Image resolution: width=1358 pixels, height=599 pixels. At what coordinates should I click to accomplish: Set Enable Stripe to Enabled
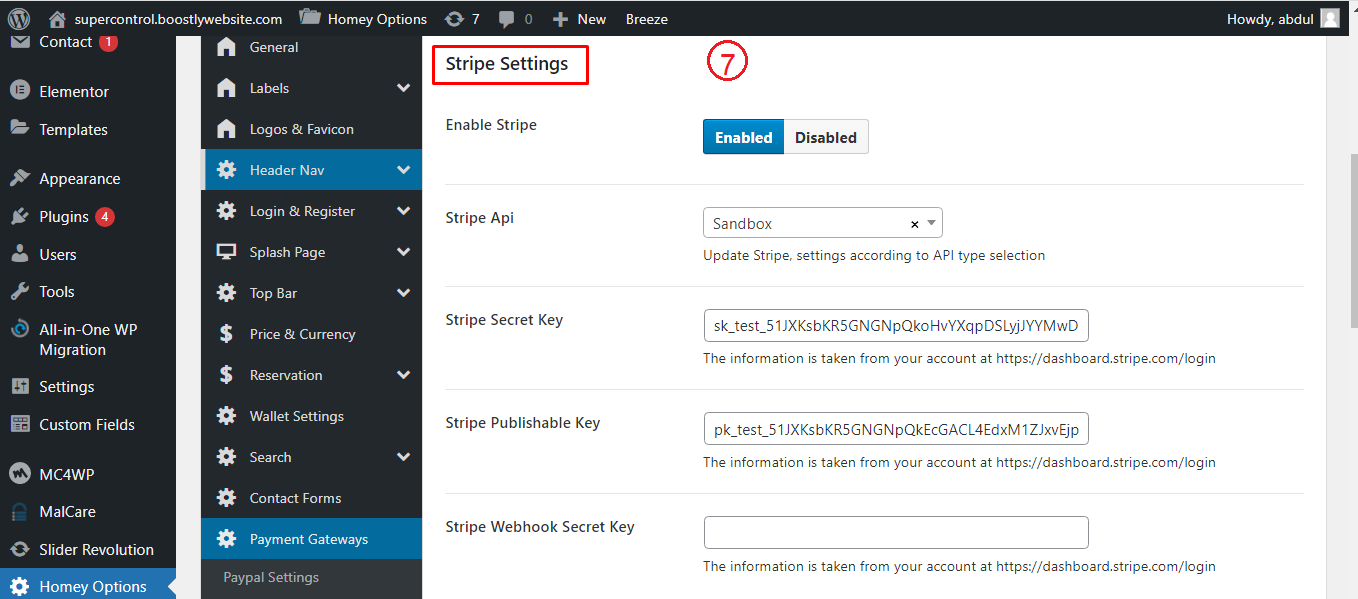pos(743,137)
